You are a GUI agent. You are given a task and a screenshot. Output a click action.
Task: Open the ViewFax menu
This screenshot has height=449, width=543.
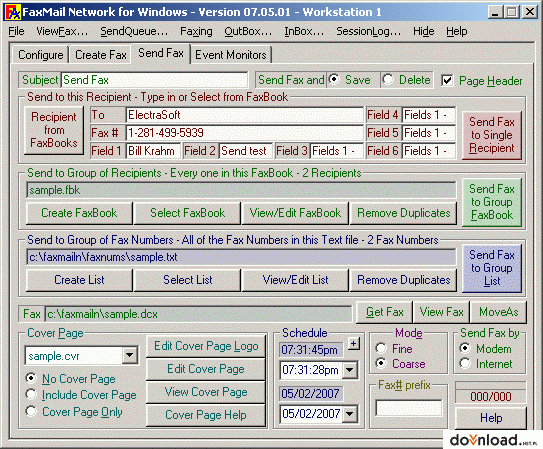62,31
